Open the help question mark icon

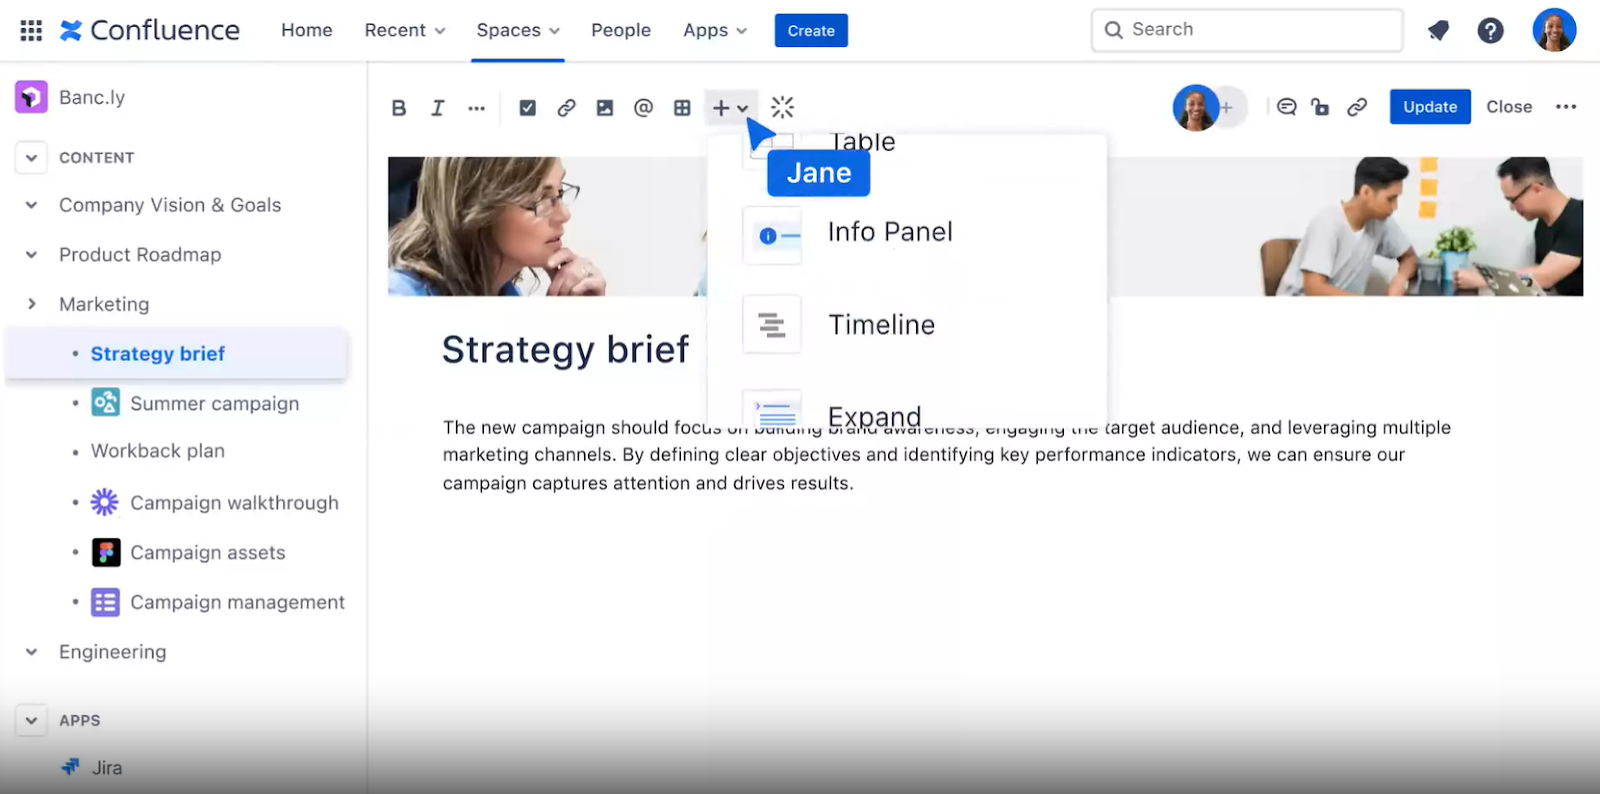click(x=1491, y=31)
